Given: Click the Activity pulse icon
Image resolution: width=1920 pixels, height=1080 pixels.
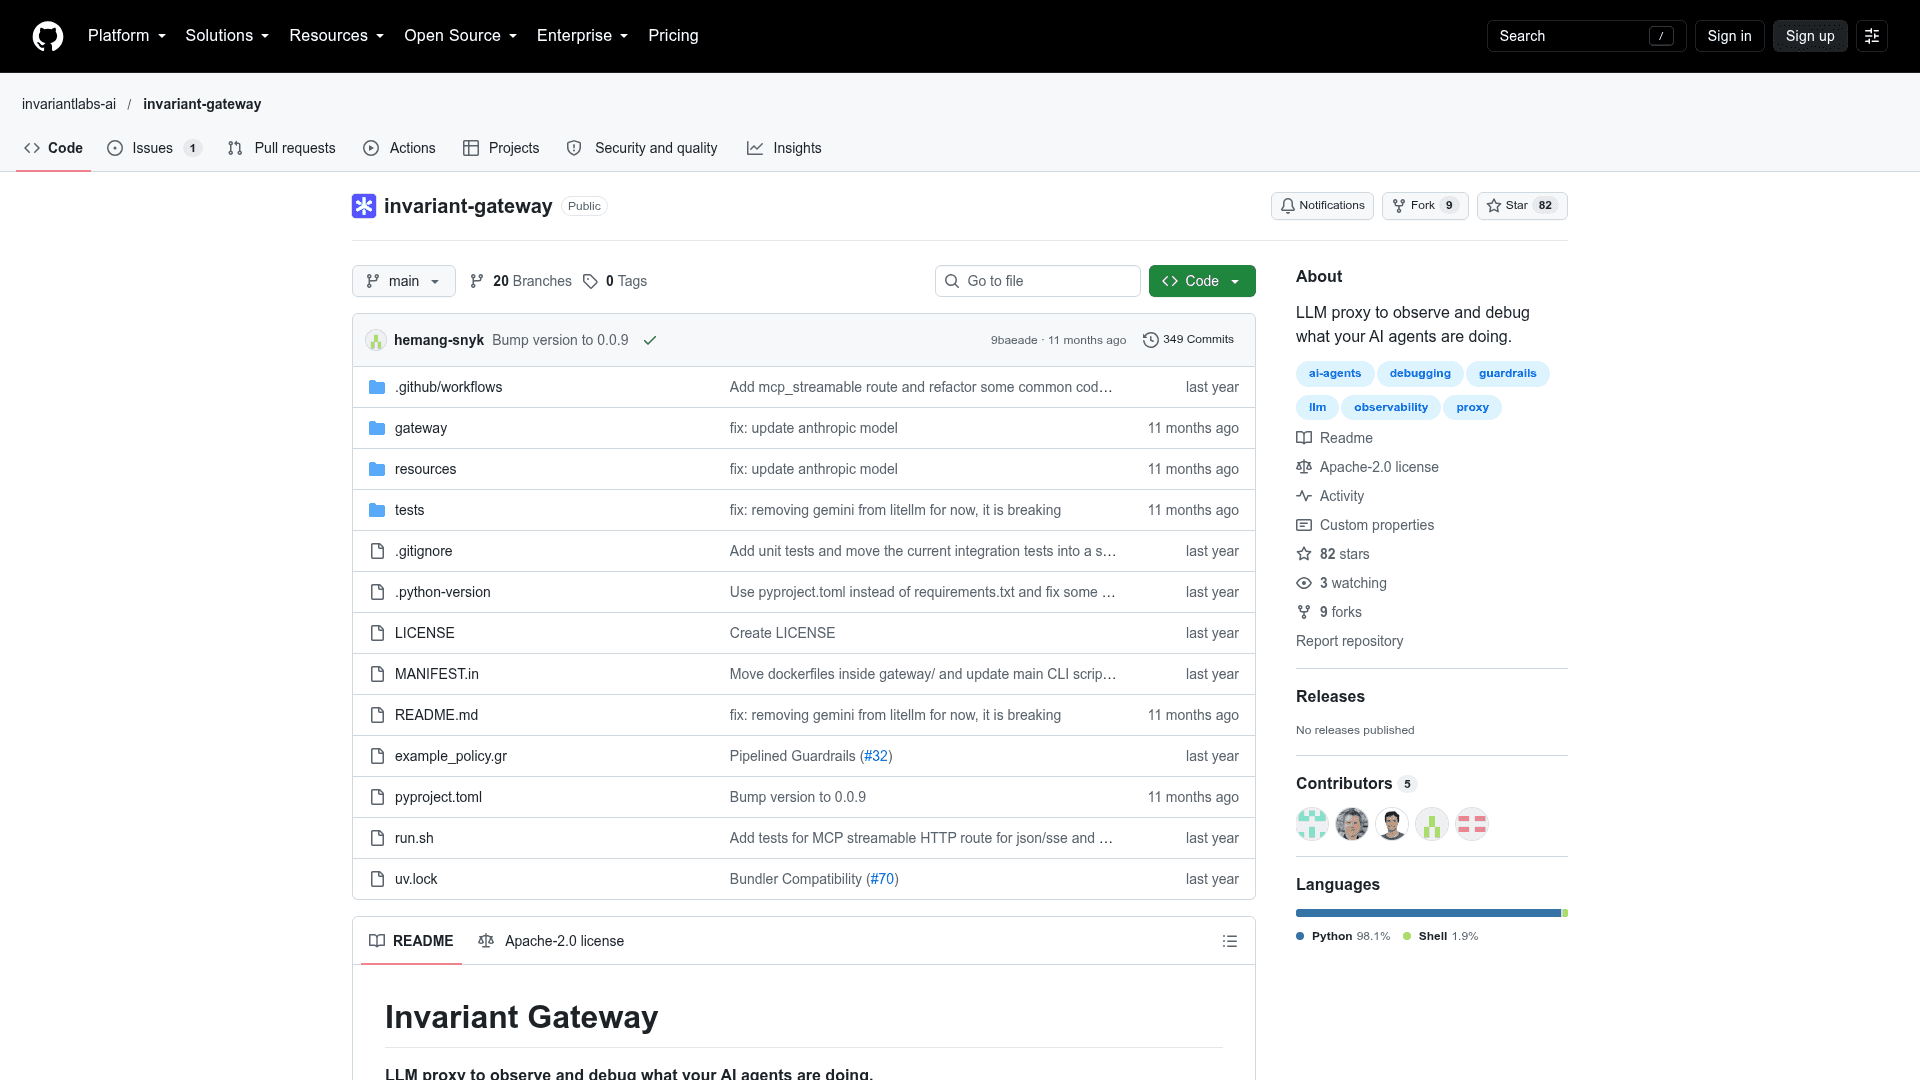Looking at the screenshot, I should (1304, 496).
